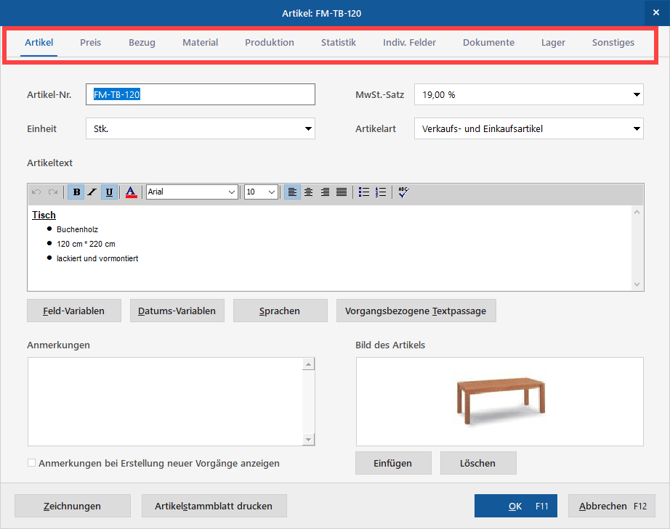Open the font color picker
This screenshot has height=529, width=670.
coord(131,192)
